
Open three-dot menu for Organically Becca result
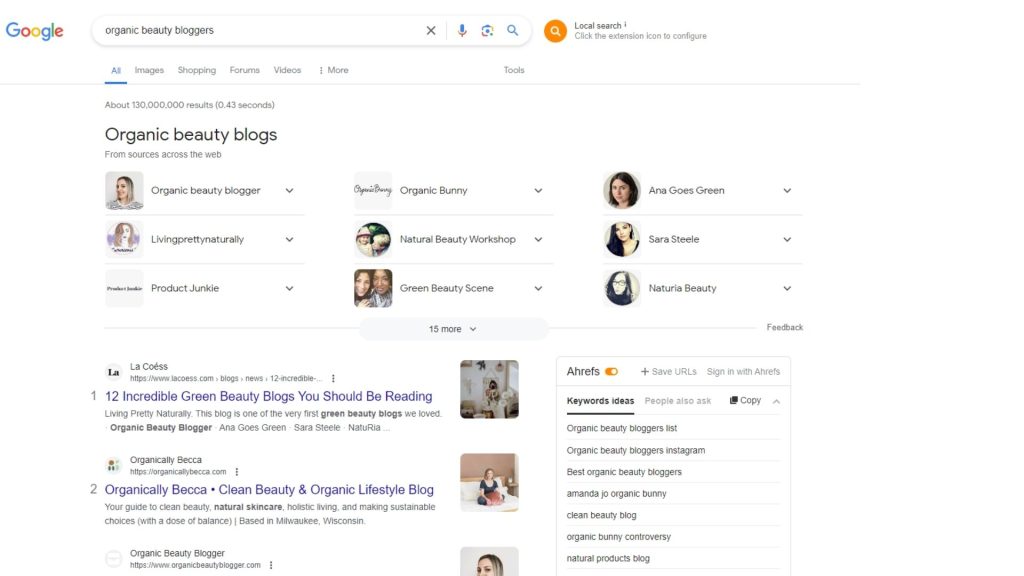click(x=236, y=472)
